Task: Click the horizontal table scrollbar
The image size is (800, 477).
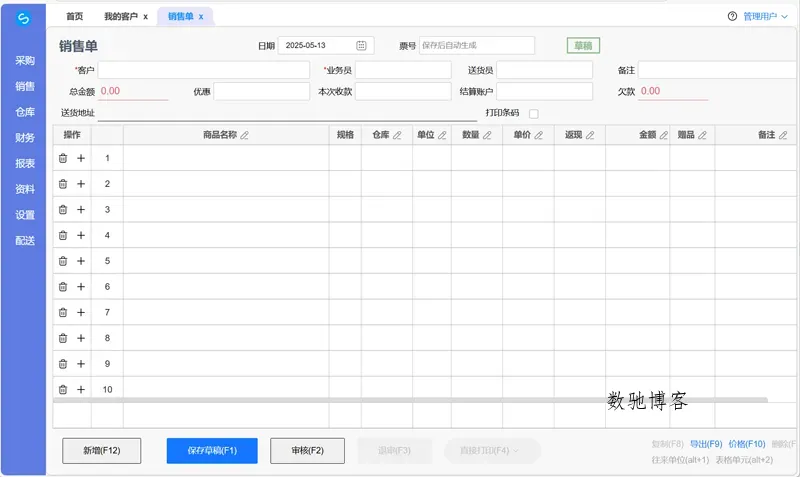Action: [x=410, y=400]
